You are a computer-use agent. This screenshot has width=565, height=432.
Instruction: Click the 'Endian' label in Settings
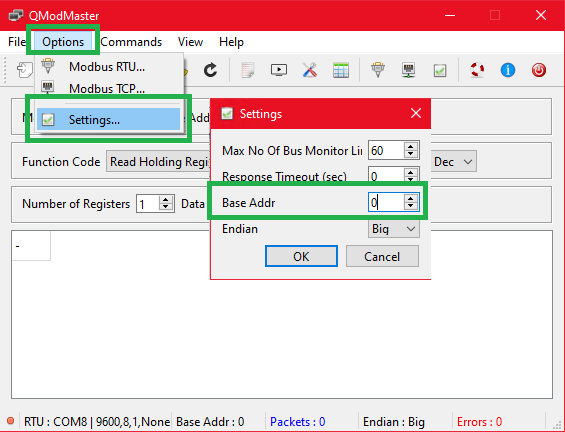240,229
